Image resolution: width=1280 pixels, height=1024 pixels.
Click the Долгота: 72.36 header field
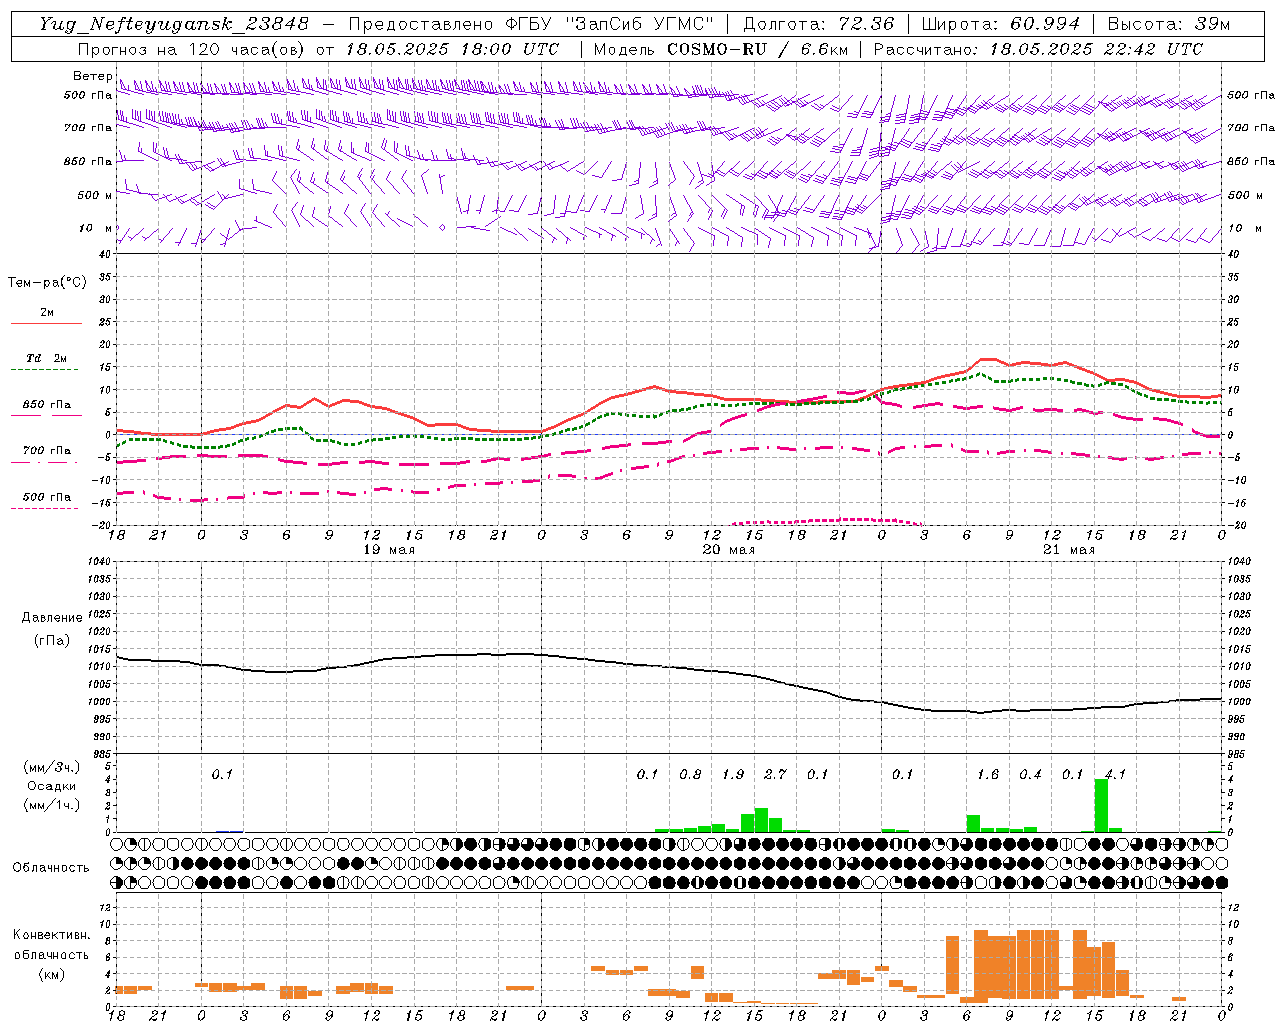click(x=818, y=24)
